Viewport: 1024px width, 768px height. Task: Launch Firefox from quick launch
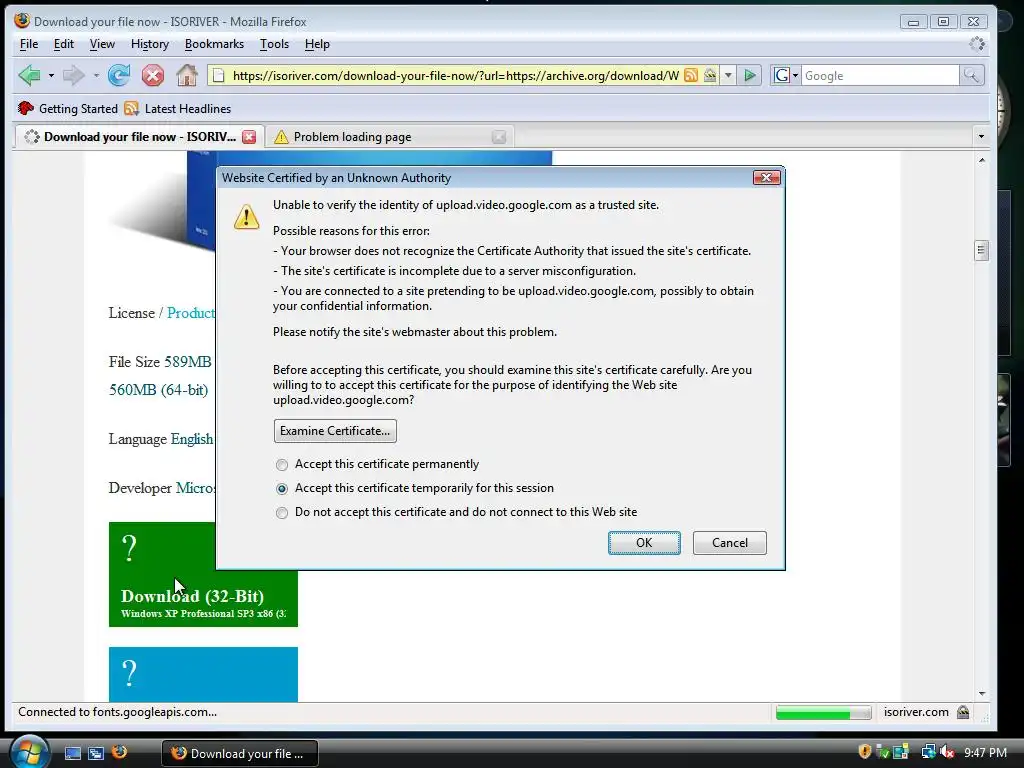[120, 752]
